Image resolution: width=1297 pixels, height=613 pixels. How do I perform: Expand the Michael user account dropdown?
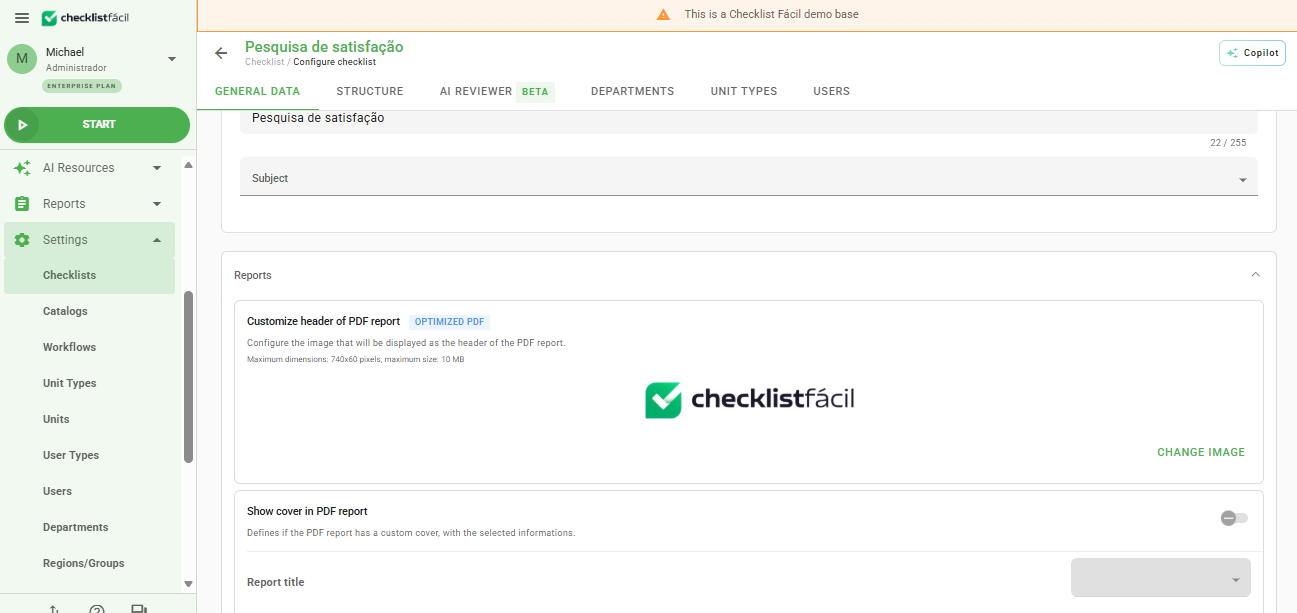[x=172, y=59]
